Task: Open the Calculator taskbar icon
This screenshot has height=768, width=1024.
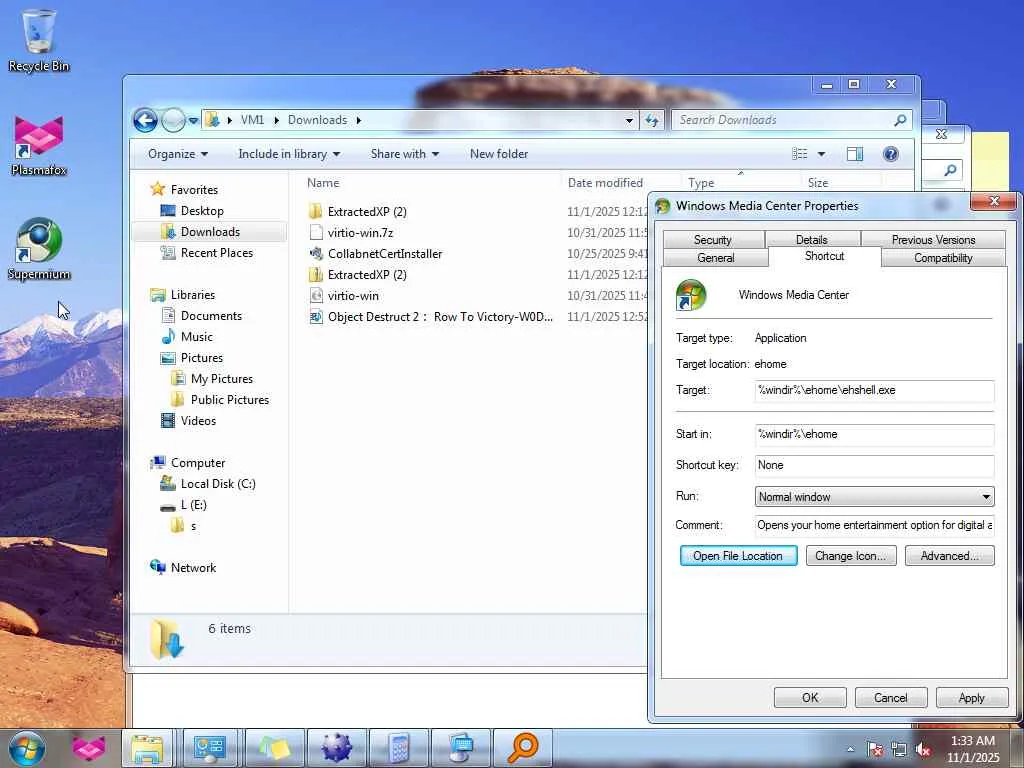Action: point(398,748)
